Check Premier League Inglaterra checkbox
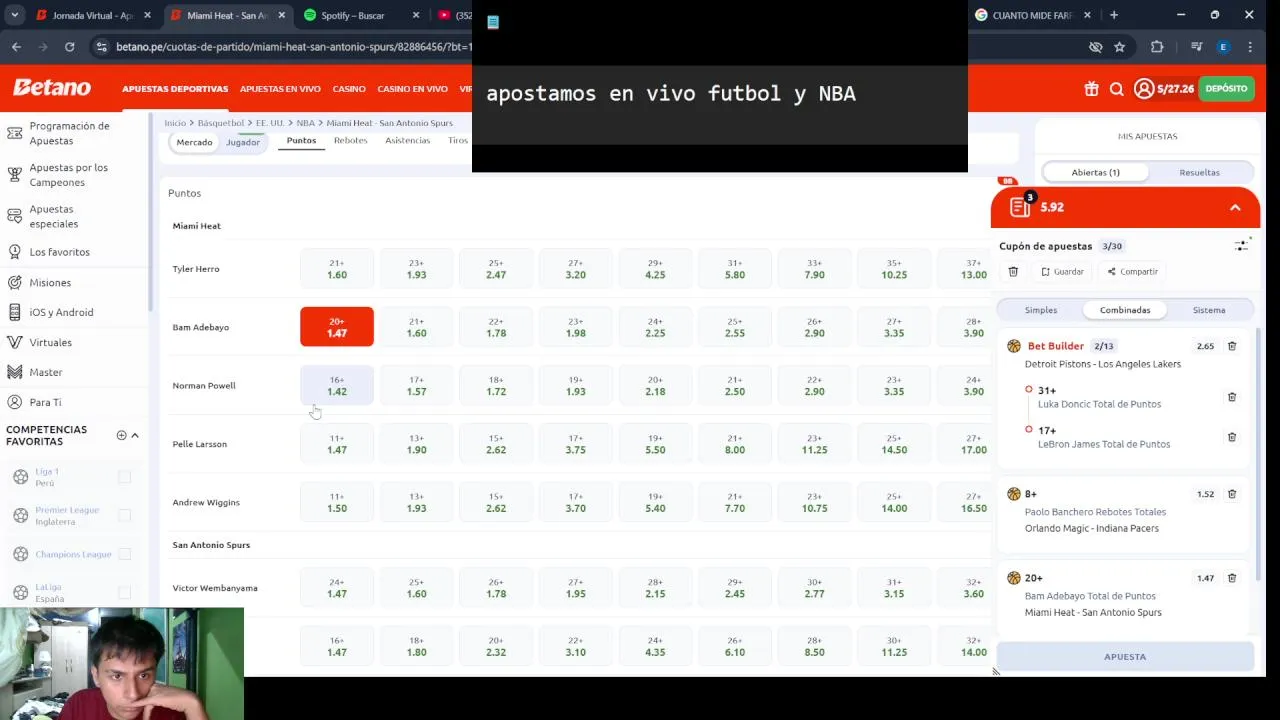This screenshot has width=1280, height=720. 125,515
